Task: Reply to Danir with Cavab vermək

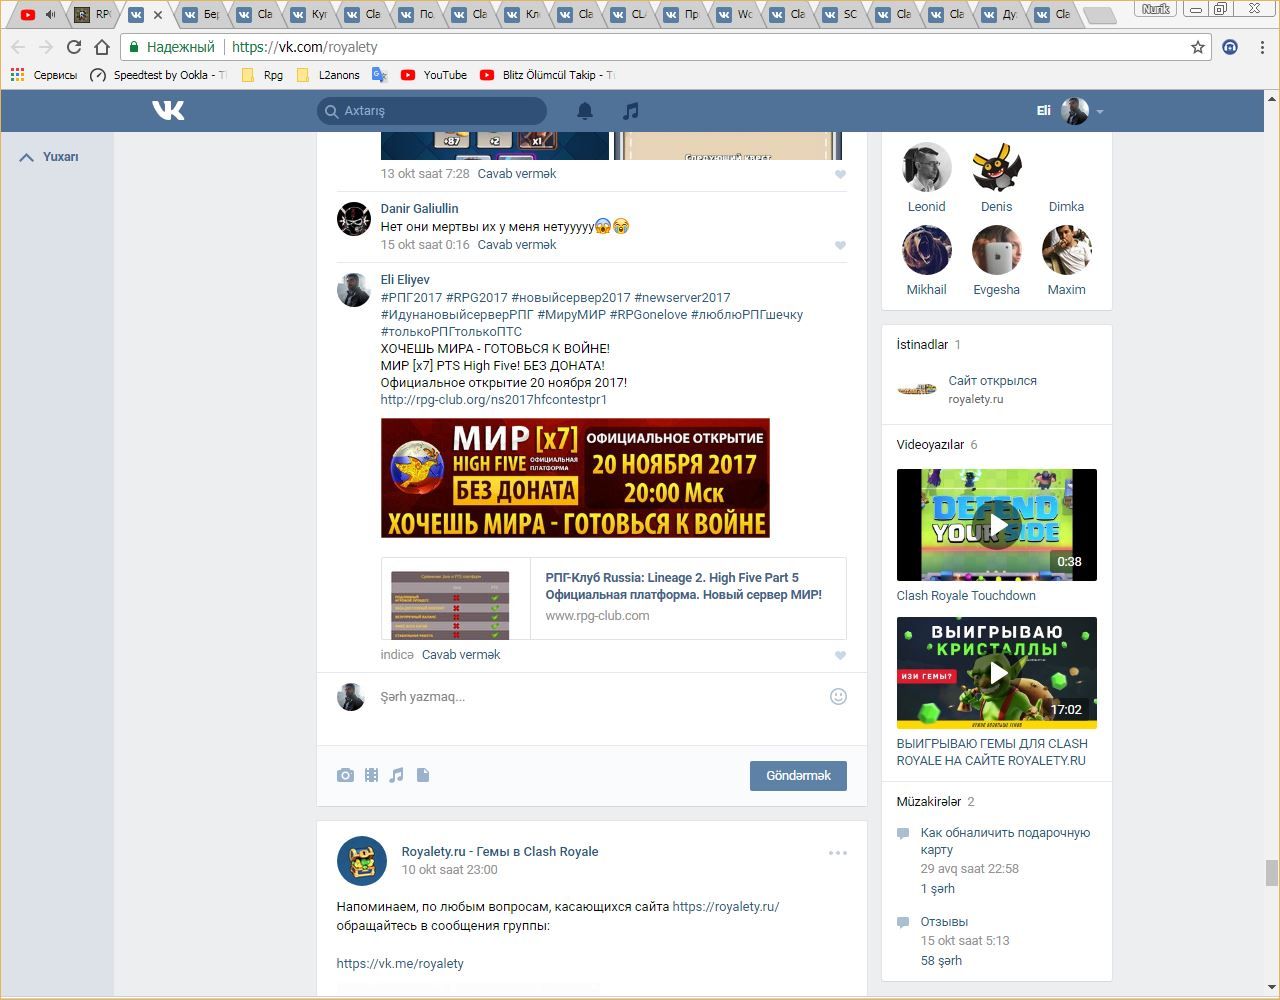Action: coord(517,245)
